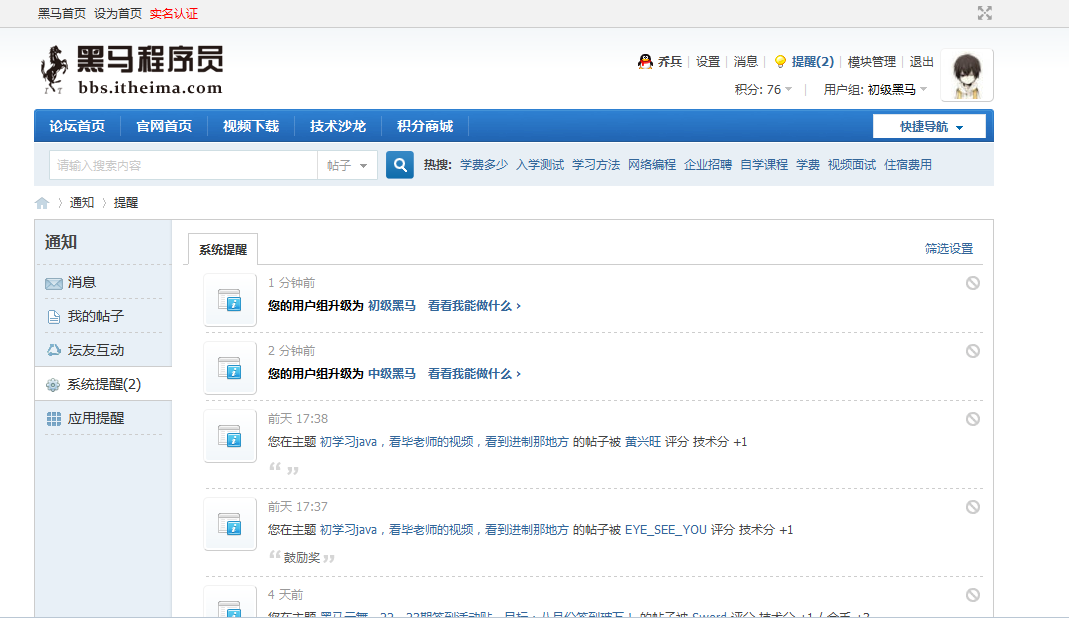Click the fullscreen toggle icon at top right
Image resolution: width=1069 pixels, height=618 pixels.
(x=984, y=13)
